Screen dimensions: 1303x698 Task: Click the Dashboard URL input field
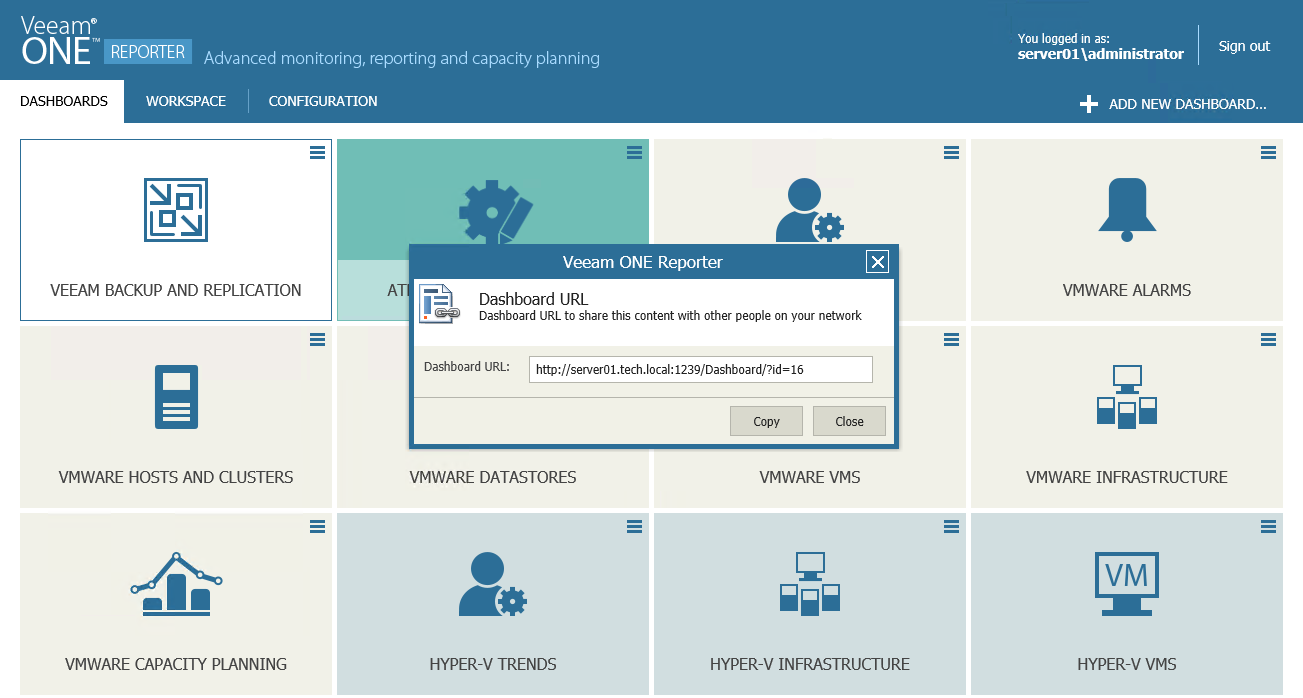pos(701,369)
